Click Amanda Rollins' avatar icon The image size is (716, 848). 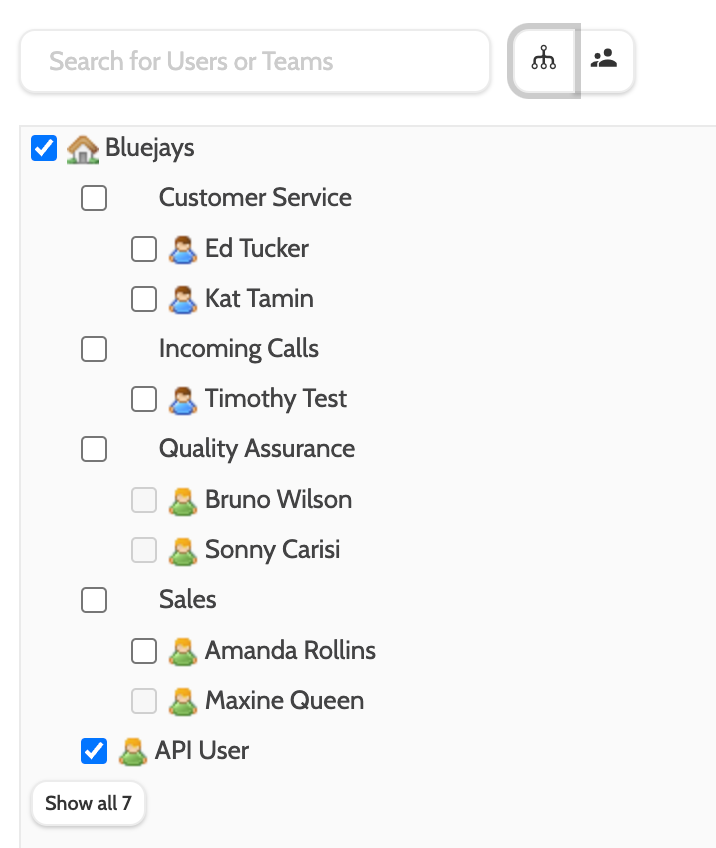click(x=183, y=651)
